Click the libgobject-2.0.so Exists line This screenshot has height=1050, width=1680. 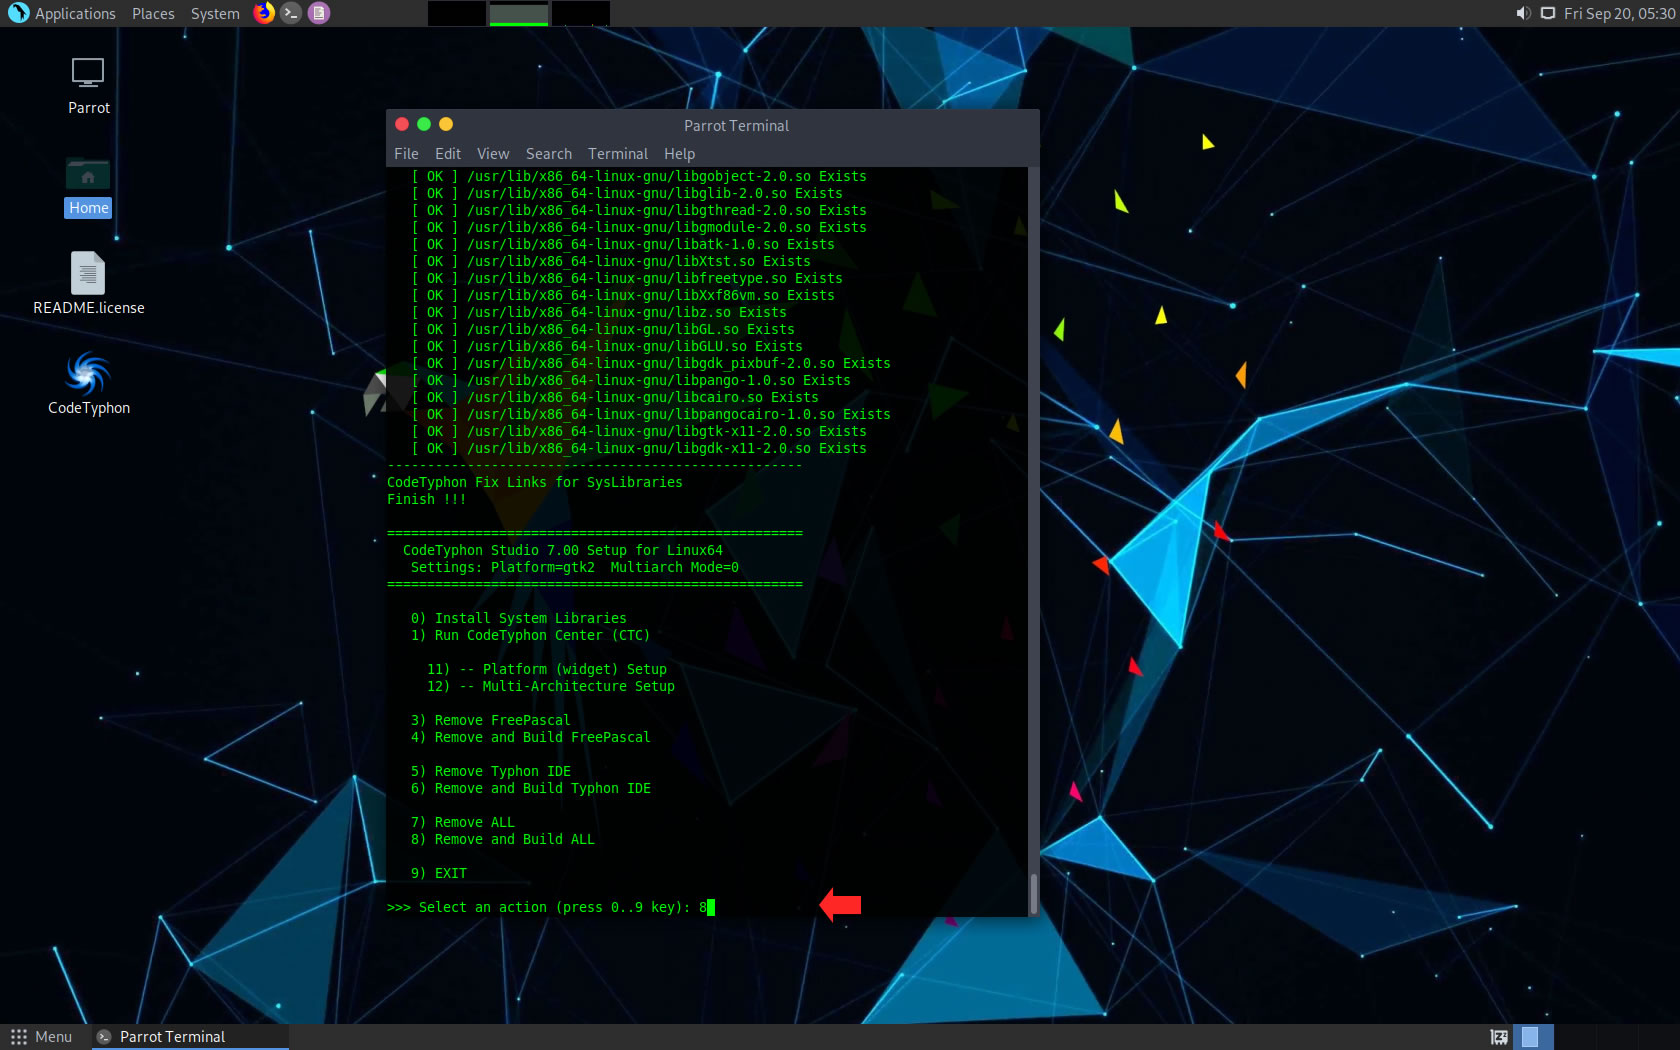(639, 177)
